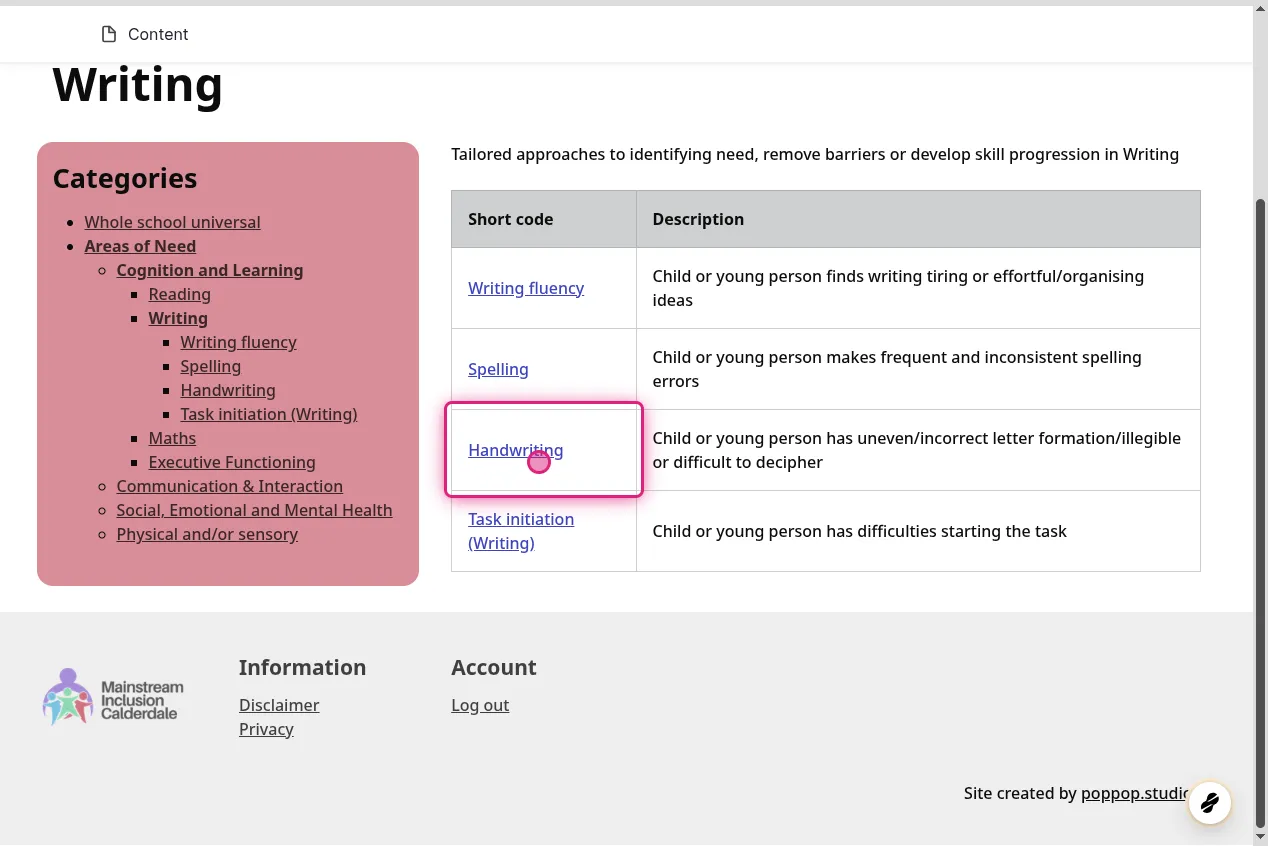Click the "Tailored approaches to identifying need" paragraph
The height and width of the screenshot is (846, 1268).
point(815,154)
